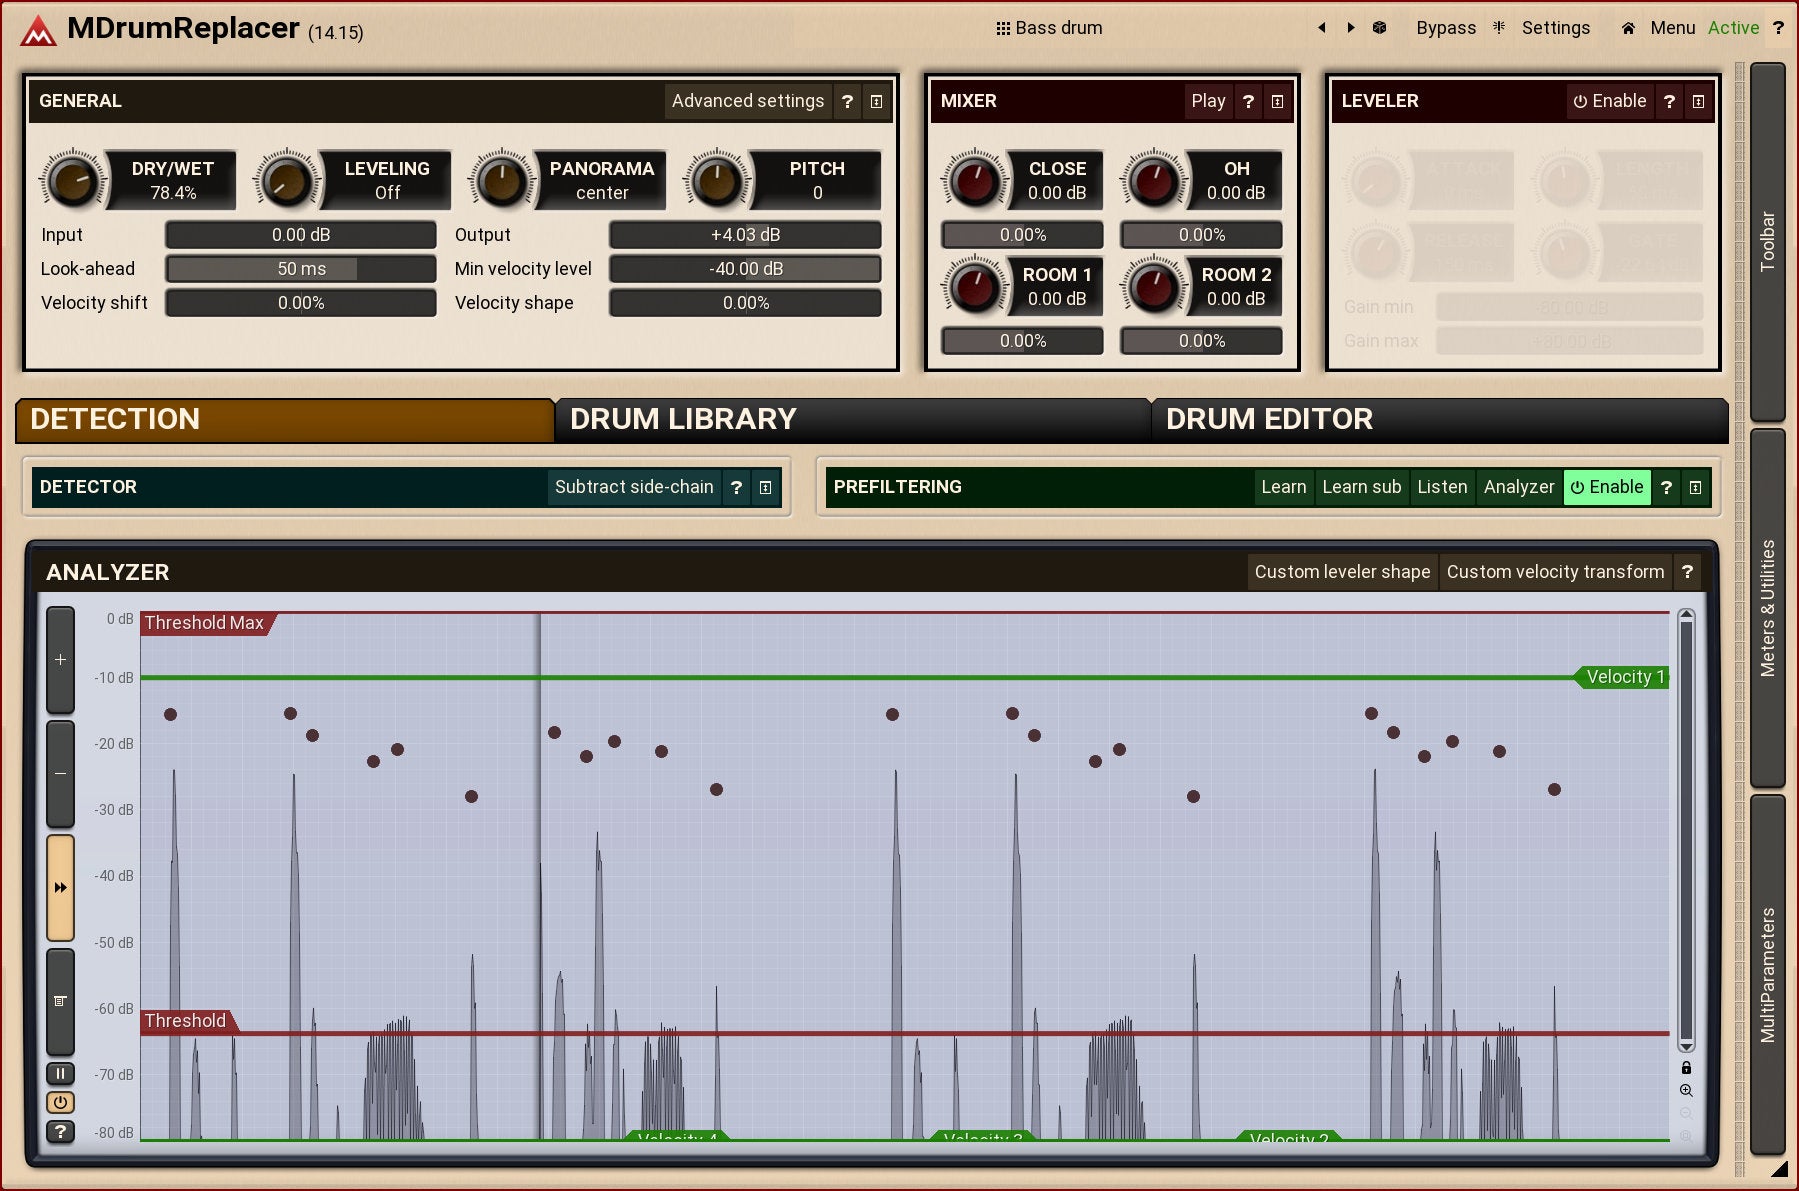Disable the Prefiltering Enable toggle

[1606, 487]
